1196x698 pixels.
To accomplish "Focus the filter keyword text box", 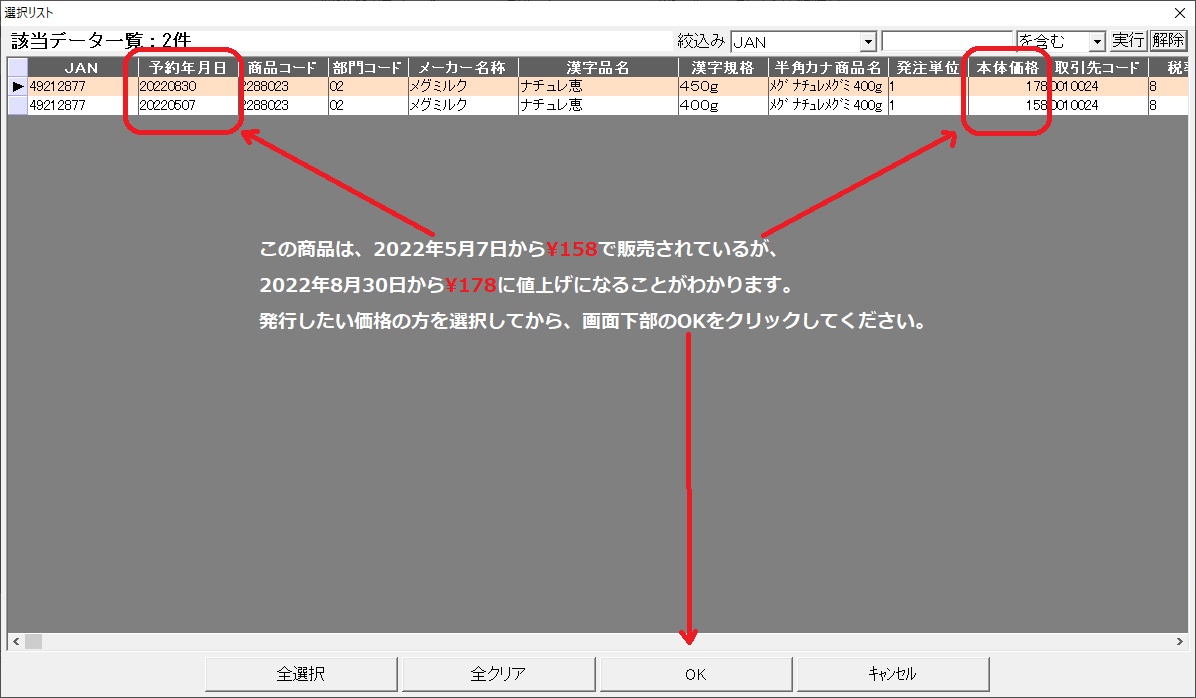I will point(947,42).
